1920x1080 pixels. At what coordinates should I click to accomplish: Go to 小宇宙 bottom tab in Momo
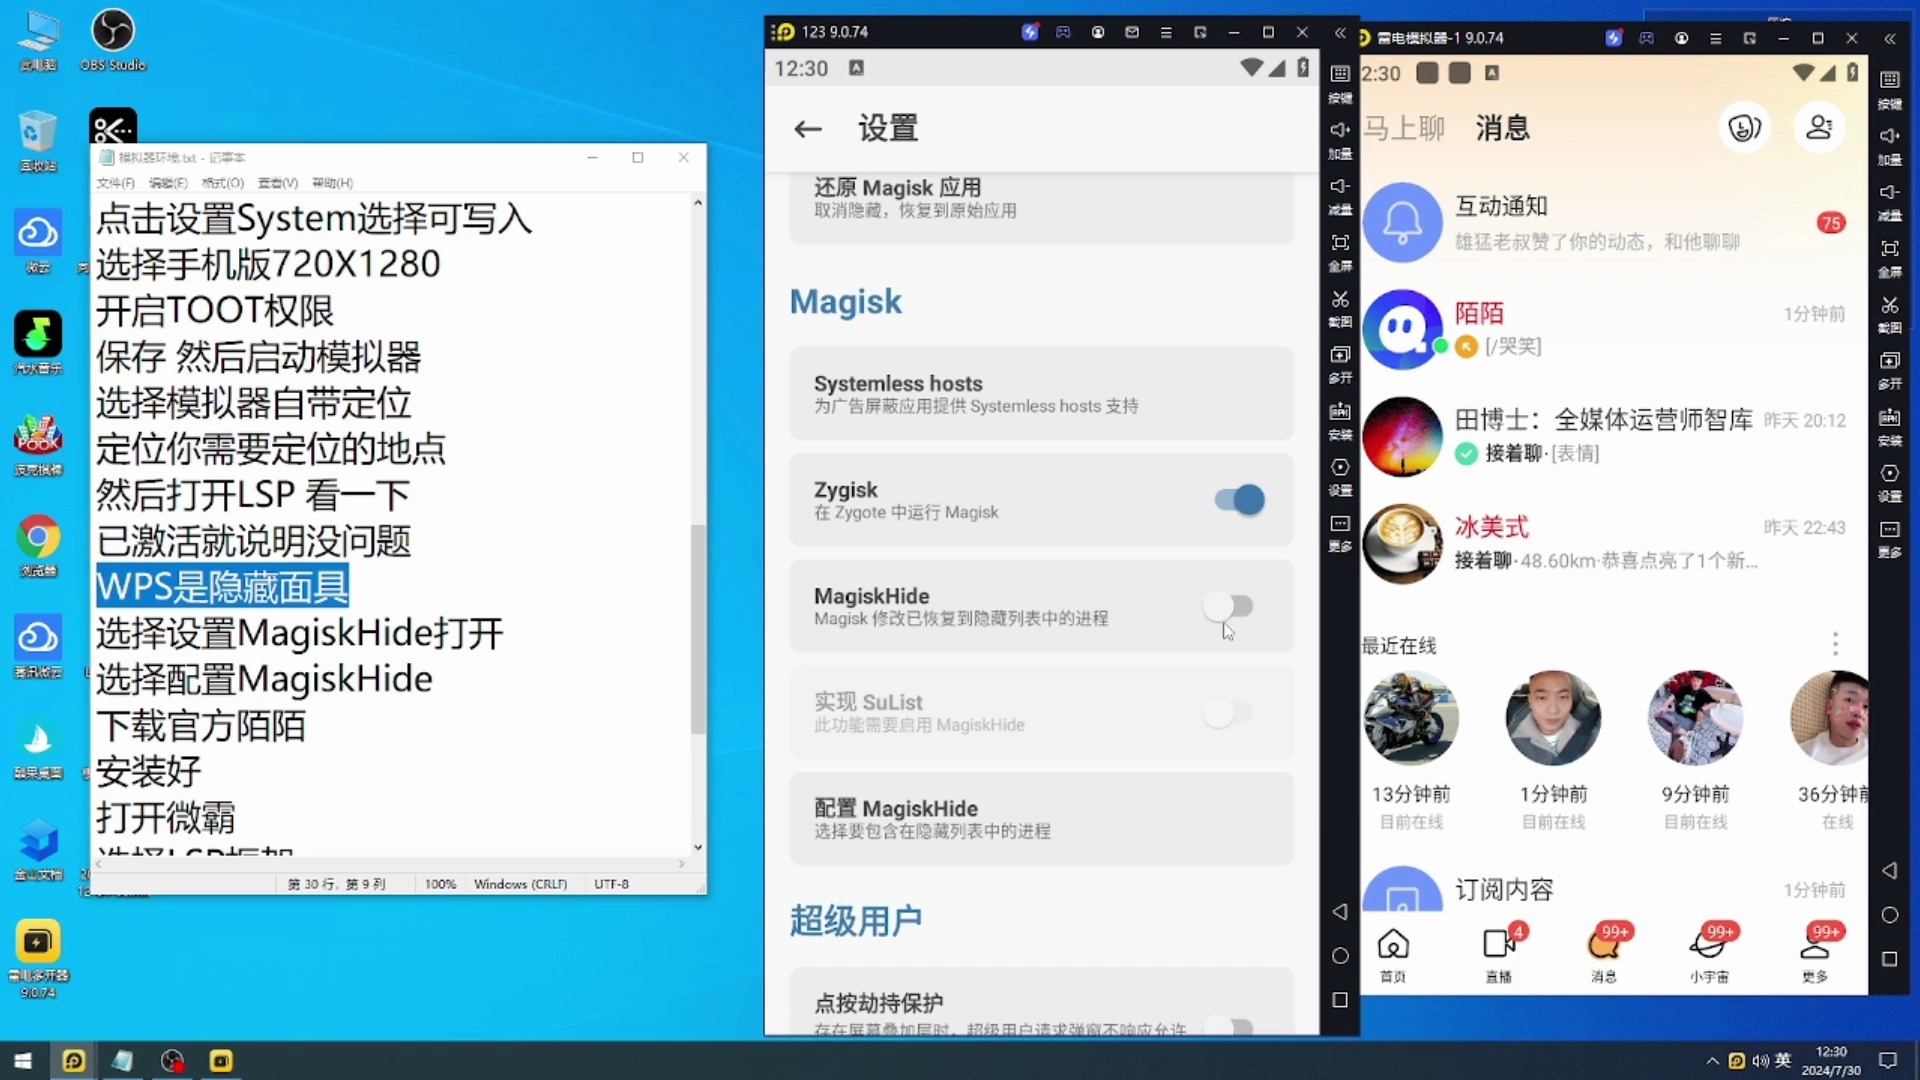tap(1709, 954)
